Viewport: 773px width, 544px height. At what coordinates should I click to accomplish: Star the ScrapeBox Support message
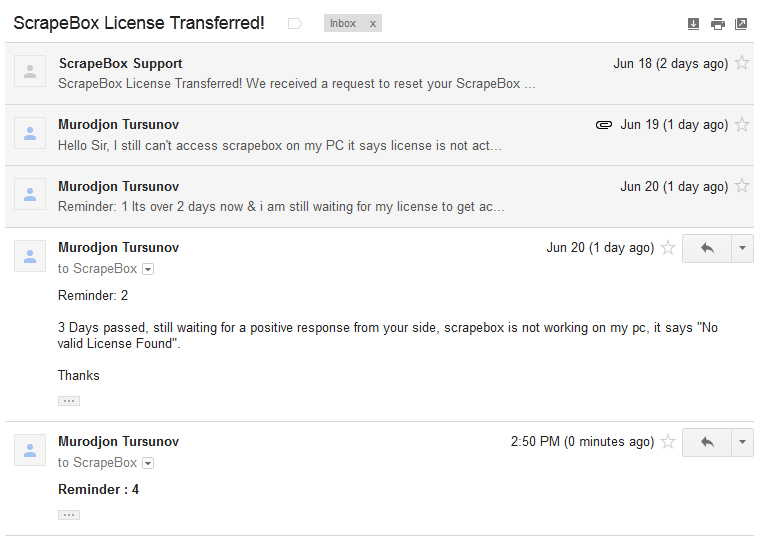741,63
